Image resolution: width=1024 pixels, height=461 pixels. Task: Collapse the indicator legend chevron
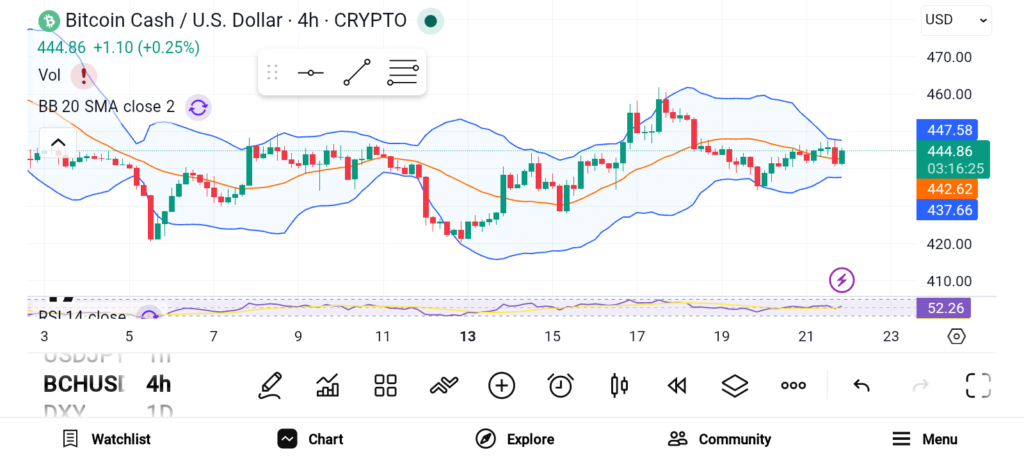pyautogui.click(x=57, y=143)
